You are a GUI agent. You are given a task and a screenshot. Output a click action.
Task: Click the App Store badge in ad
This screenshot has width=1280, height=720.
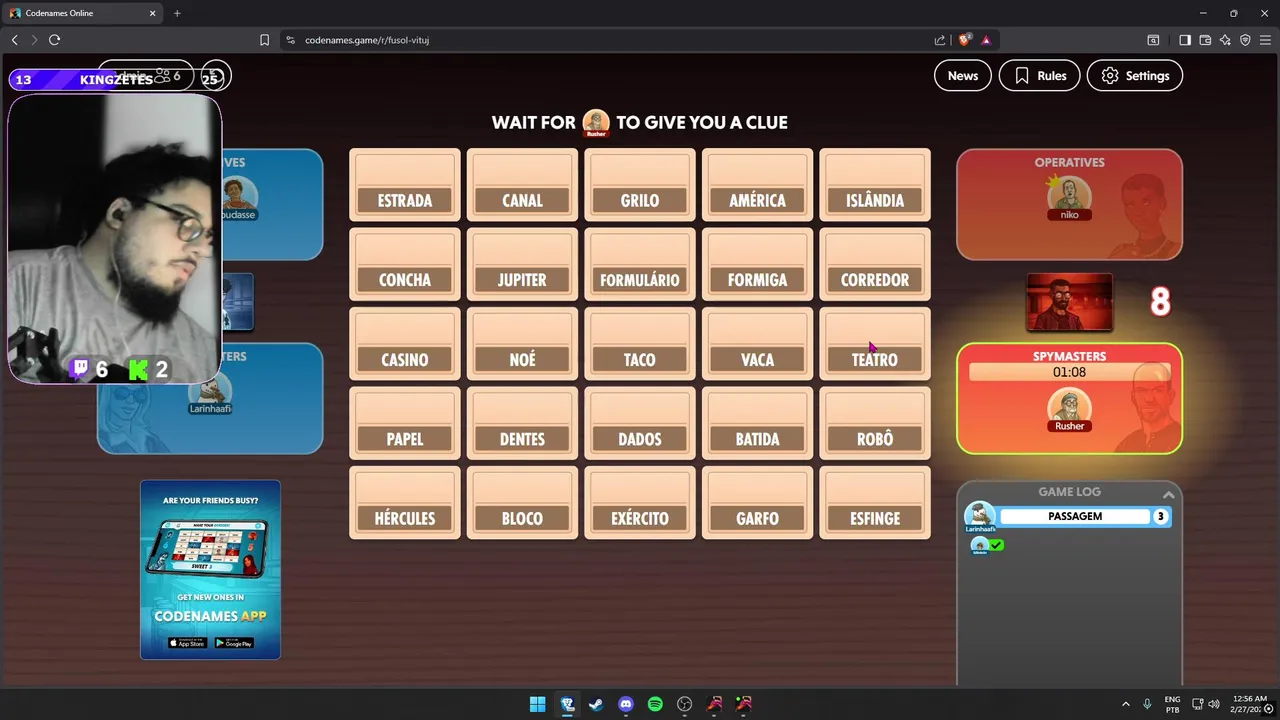click(x=187, y=643)
